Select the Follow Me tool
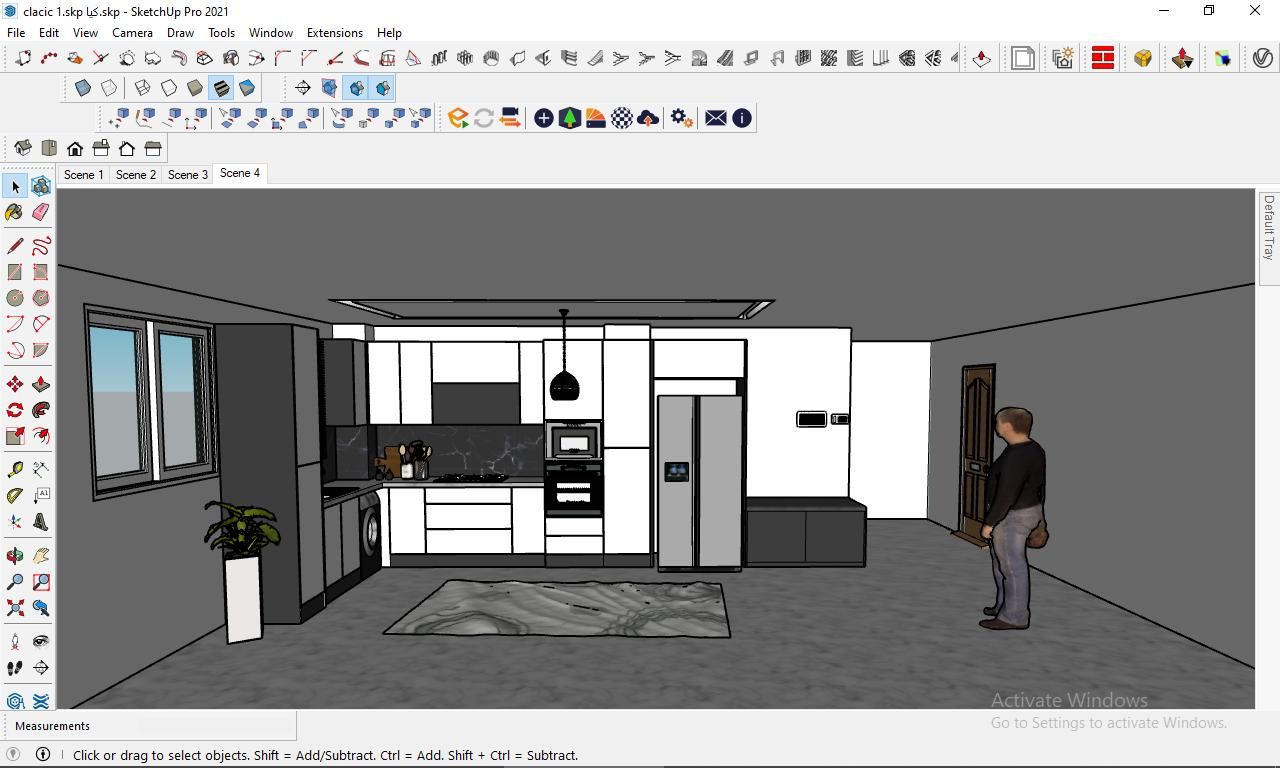This screenshot has width=1280, height=768. click(41, 410)
